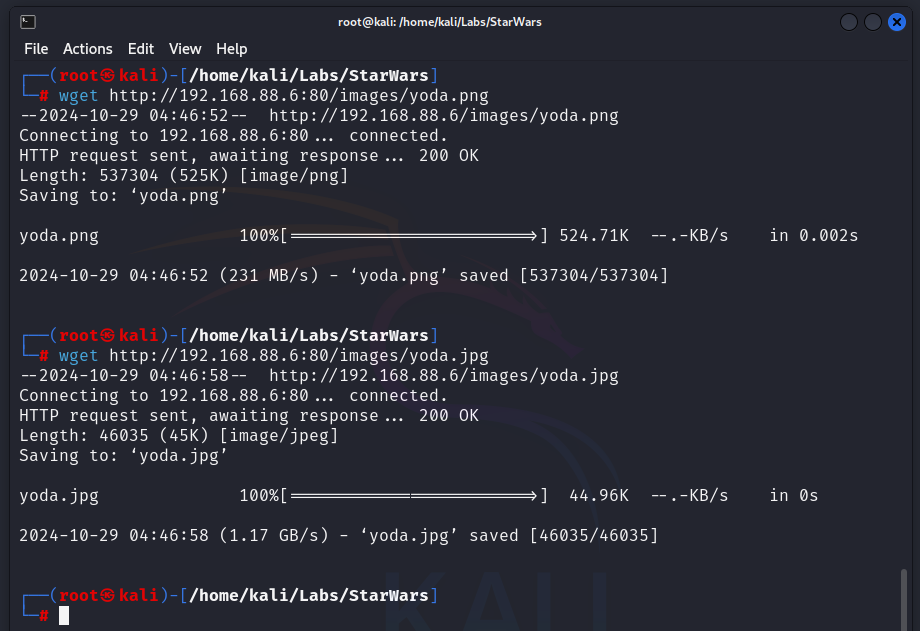Screen dimensions: 920x631
Task: Click the block cursor at the empty prompt
Action: [64, 616]
